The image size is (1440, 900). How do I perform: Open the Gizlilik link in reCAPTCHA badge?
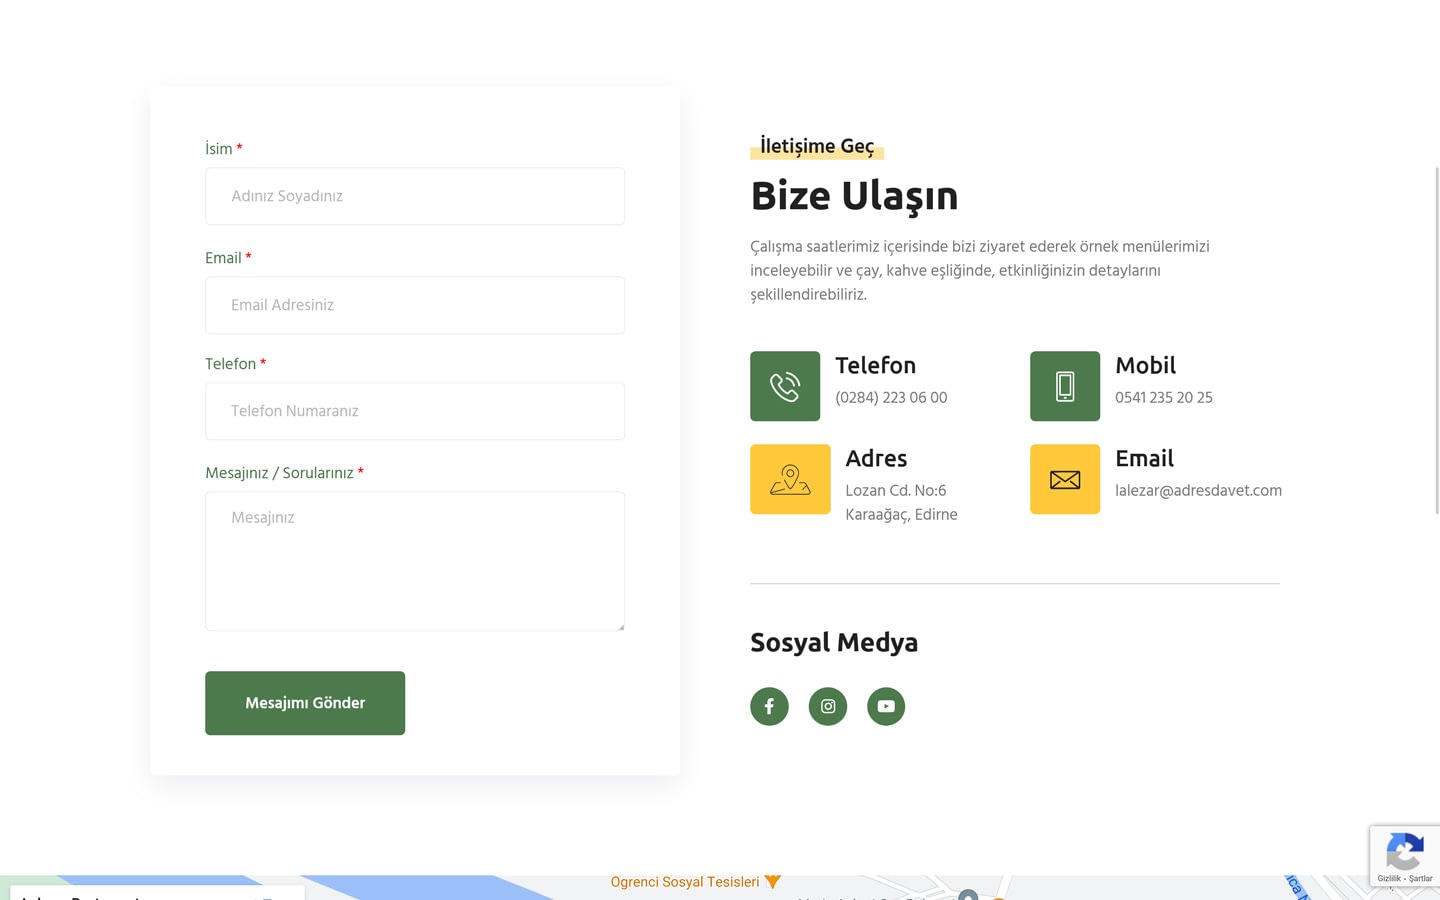click(x=1389, y=879)
